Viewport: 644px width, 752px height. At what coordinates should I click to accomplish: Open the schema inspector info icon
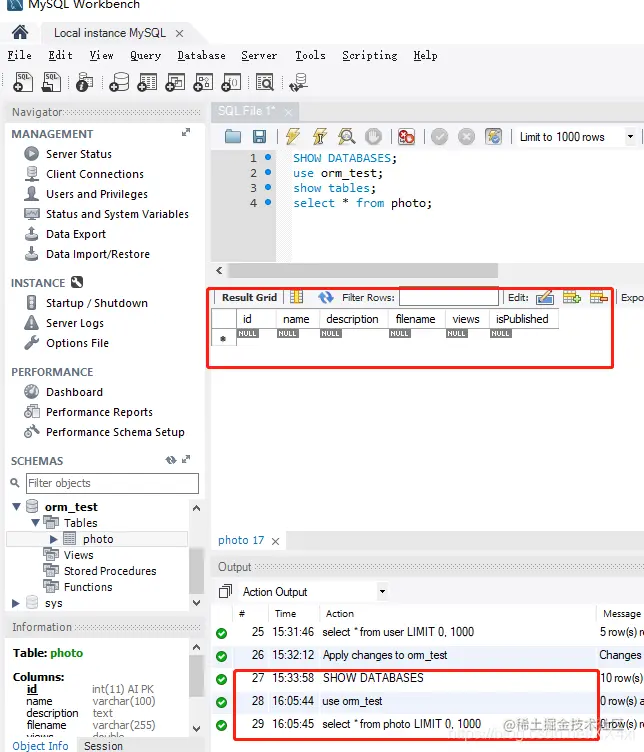(84, 82)
